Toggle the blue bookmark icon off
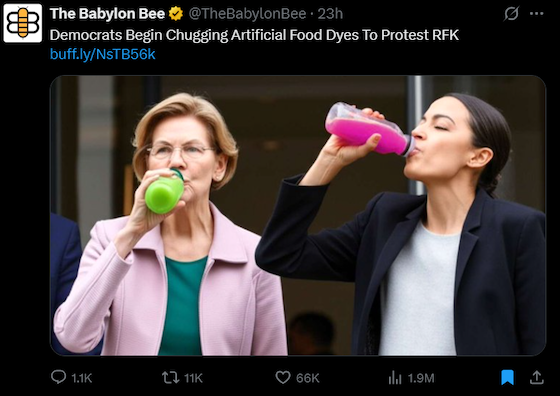The image size is (560, 396). click(x=507, y=377)
